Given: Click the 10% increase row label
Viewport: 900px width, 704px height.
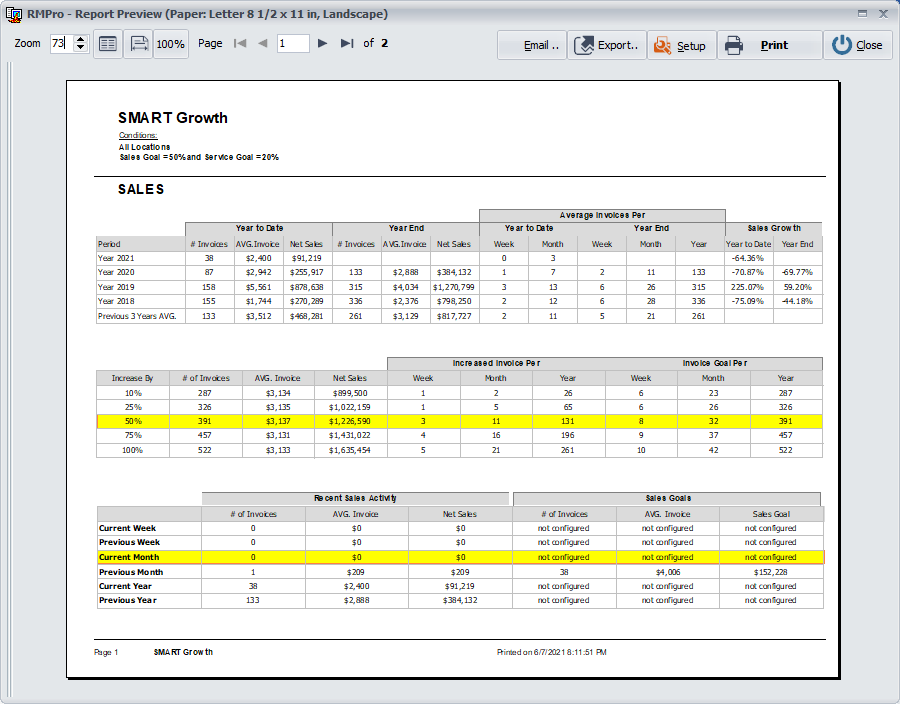Looking at the screenshot, I should 133,393.
